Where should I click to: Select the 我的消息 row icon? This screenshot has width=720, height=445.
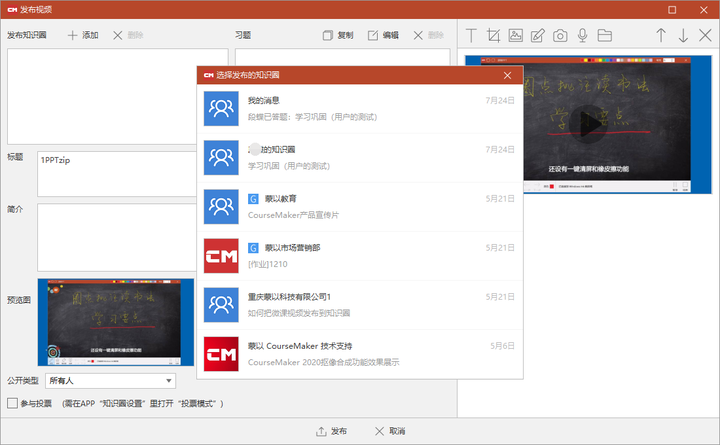click(x=221, y=108)
